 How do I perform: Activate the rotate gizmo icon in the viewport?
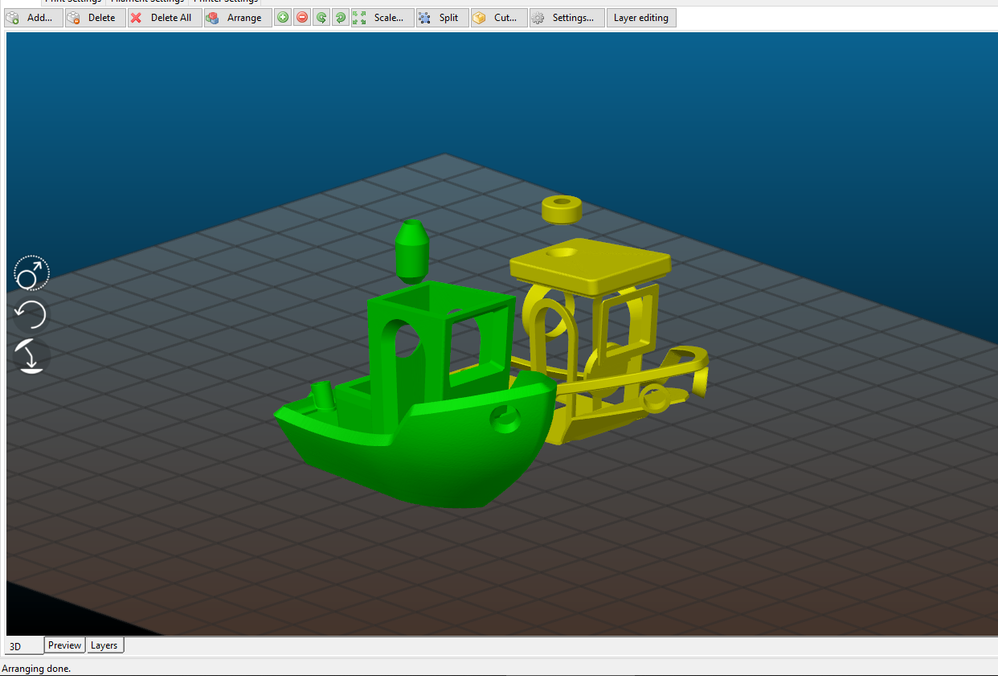[31, 314]
